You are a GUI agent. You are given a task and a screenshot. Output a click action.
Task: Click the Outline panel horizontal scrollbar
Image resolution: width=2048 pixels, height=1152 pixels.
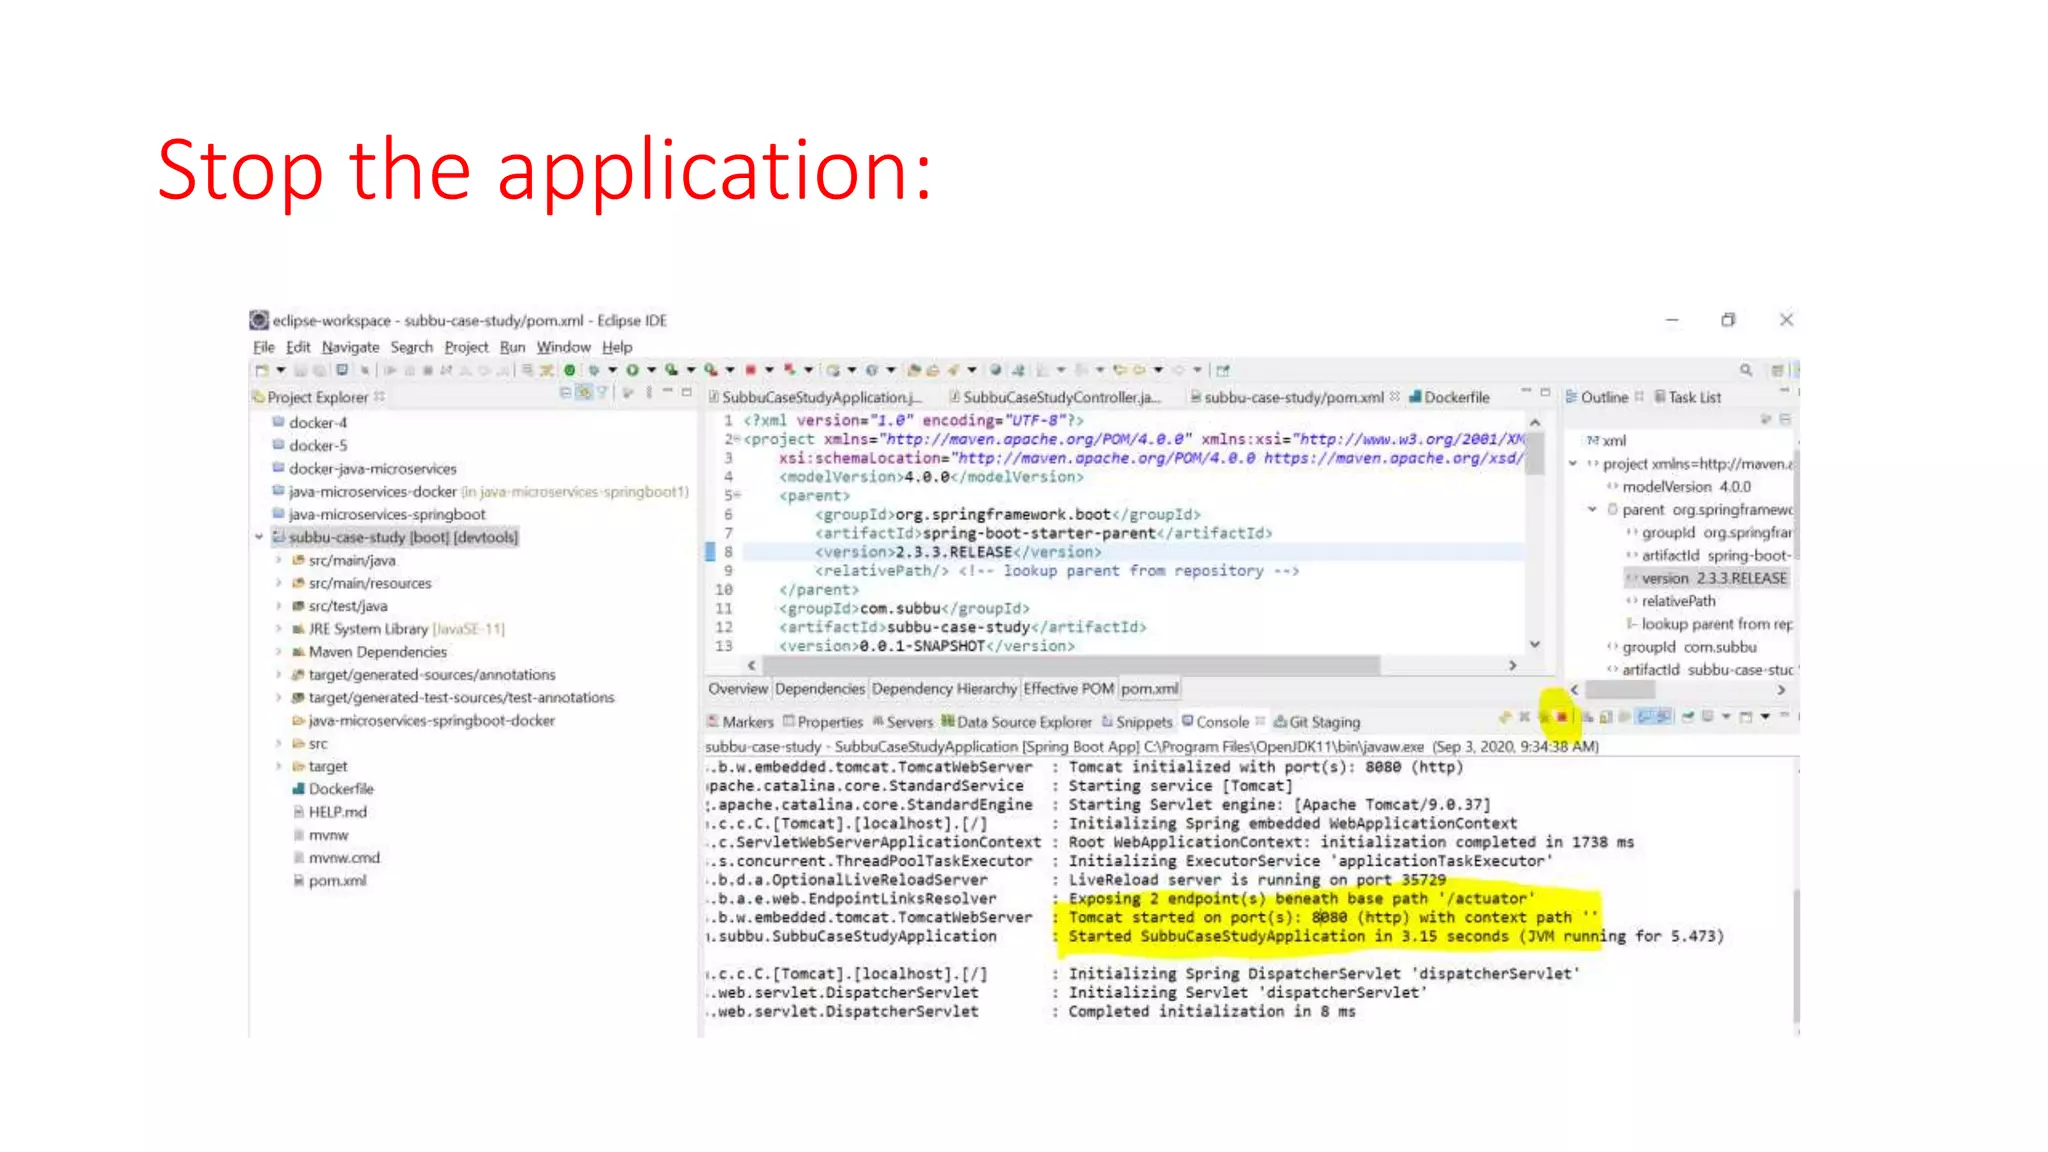click(x=1620, y=690)
